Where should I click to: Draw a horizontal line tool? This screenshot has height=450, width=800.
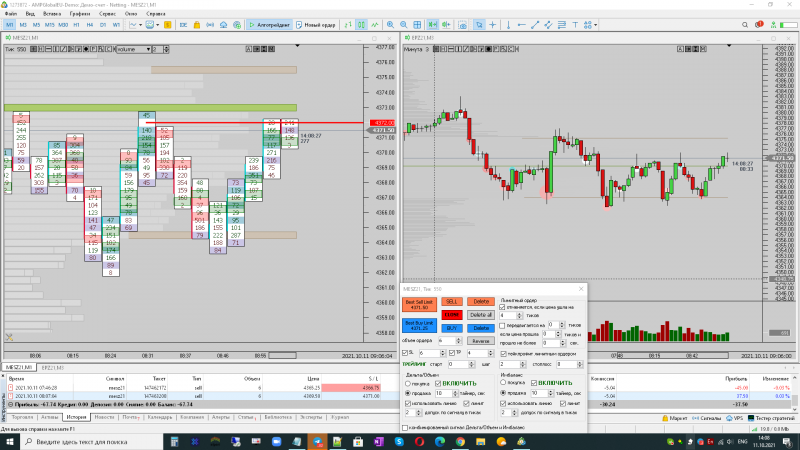click(521, 24)
